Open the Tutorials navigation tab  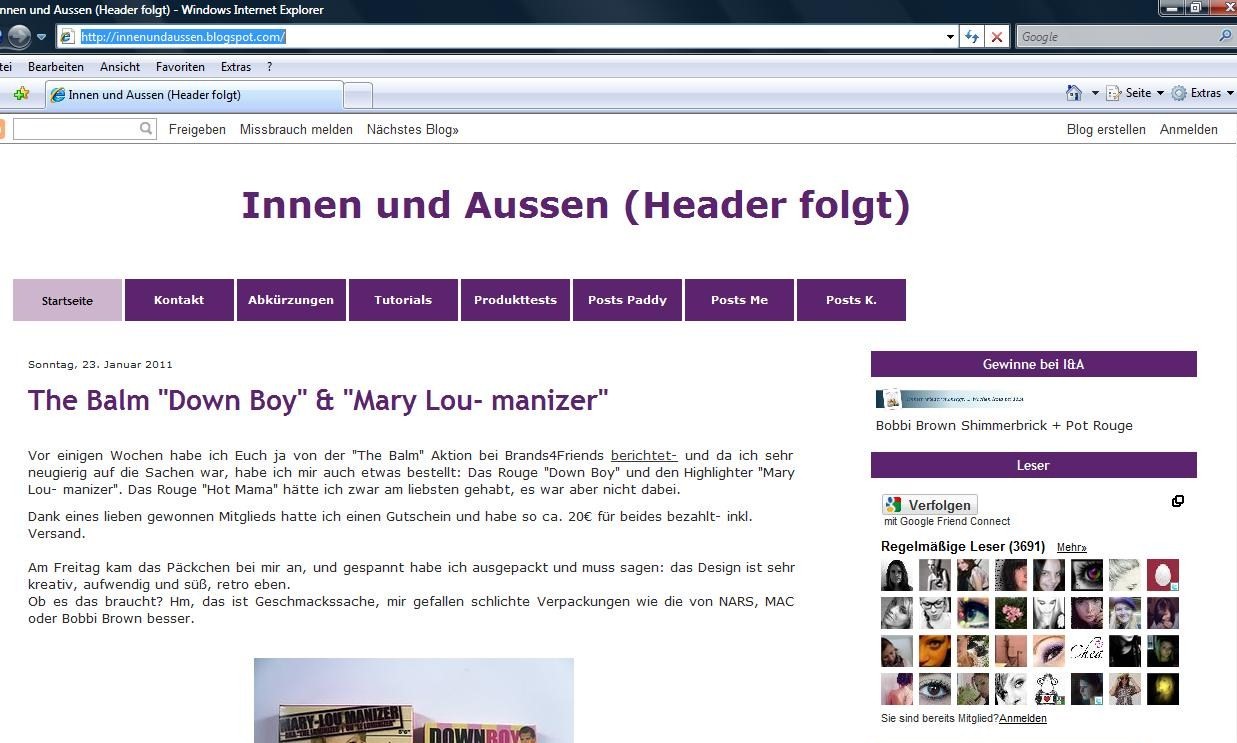[403, 300]
